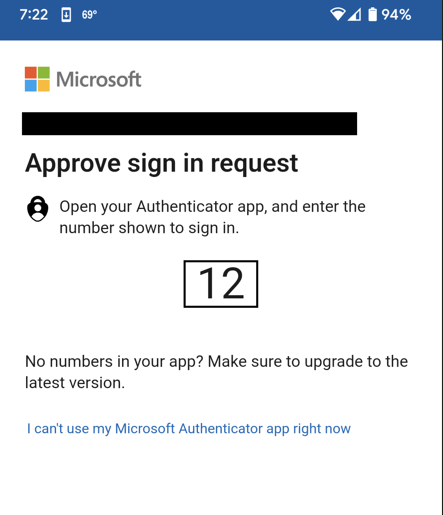Tap the Authenticator lock icon
The image size is (443, 515).
tap(38, 209)
